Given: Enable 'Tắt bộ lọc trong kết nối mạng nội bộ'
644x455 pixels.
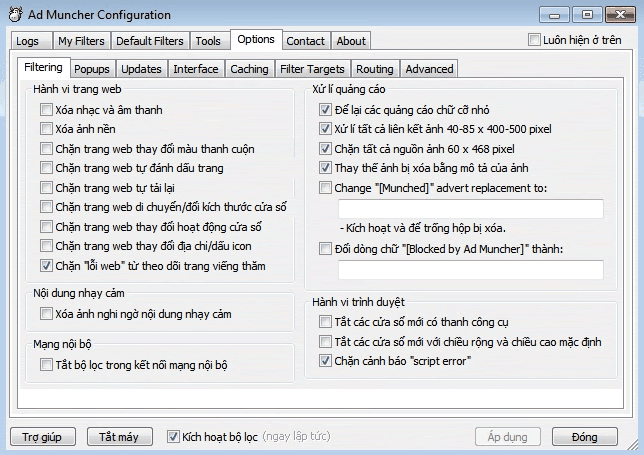Looking at the screenshot, I should 46,365.
